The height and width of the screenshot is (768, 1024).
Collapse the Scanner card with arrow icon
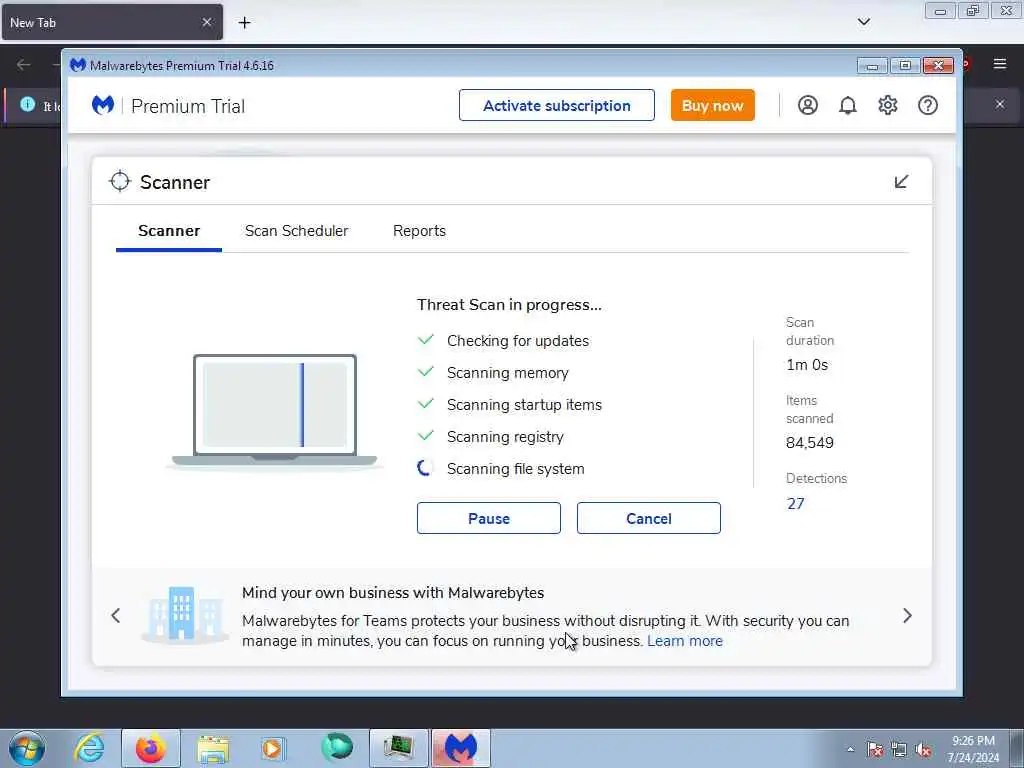[901, 182]
